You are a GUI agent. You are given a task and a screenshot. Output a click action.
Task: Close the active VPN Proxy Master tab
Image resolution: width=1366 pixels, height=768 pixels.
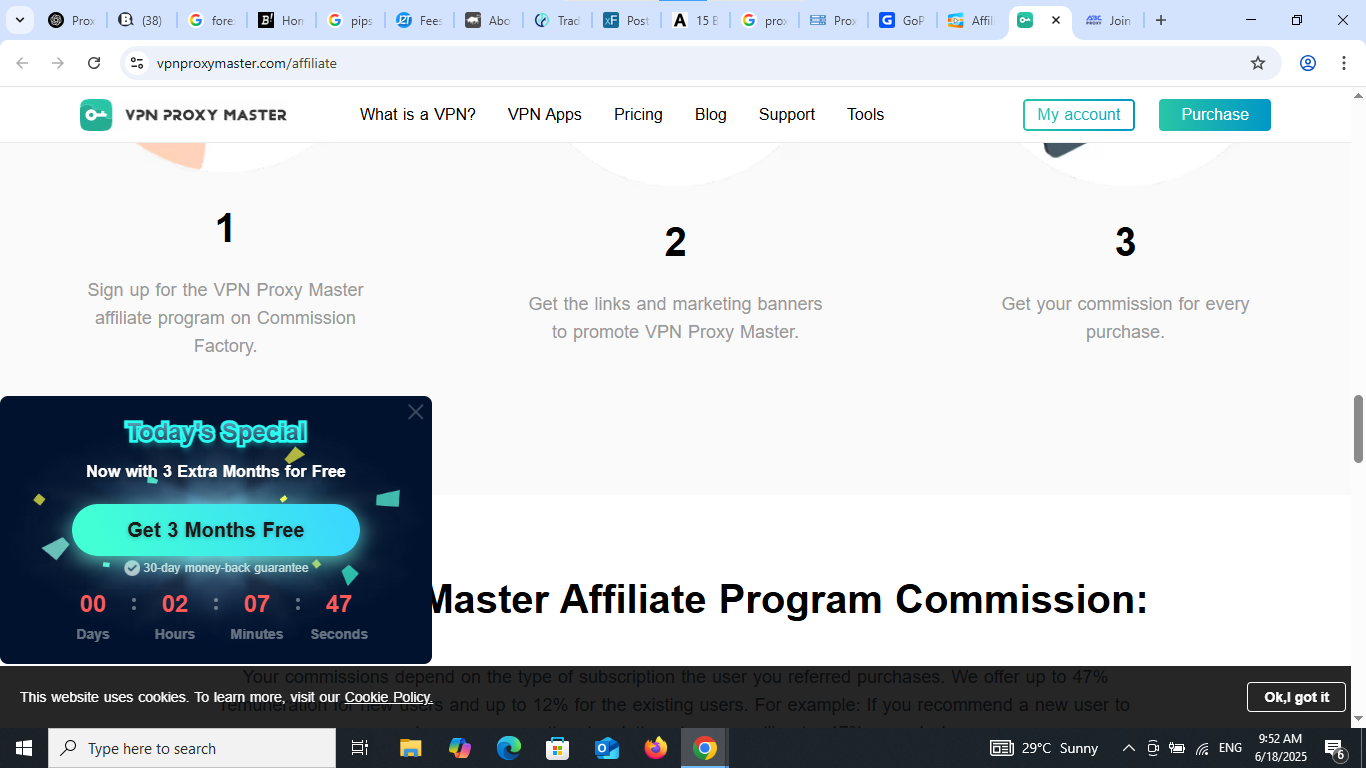click(x=1056, y=20)
